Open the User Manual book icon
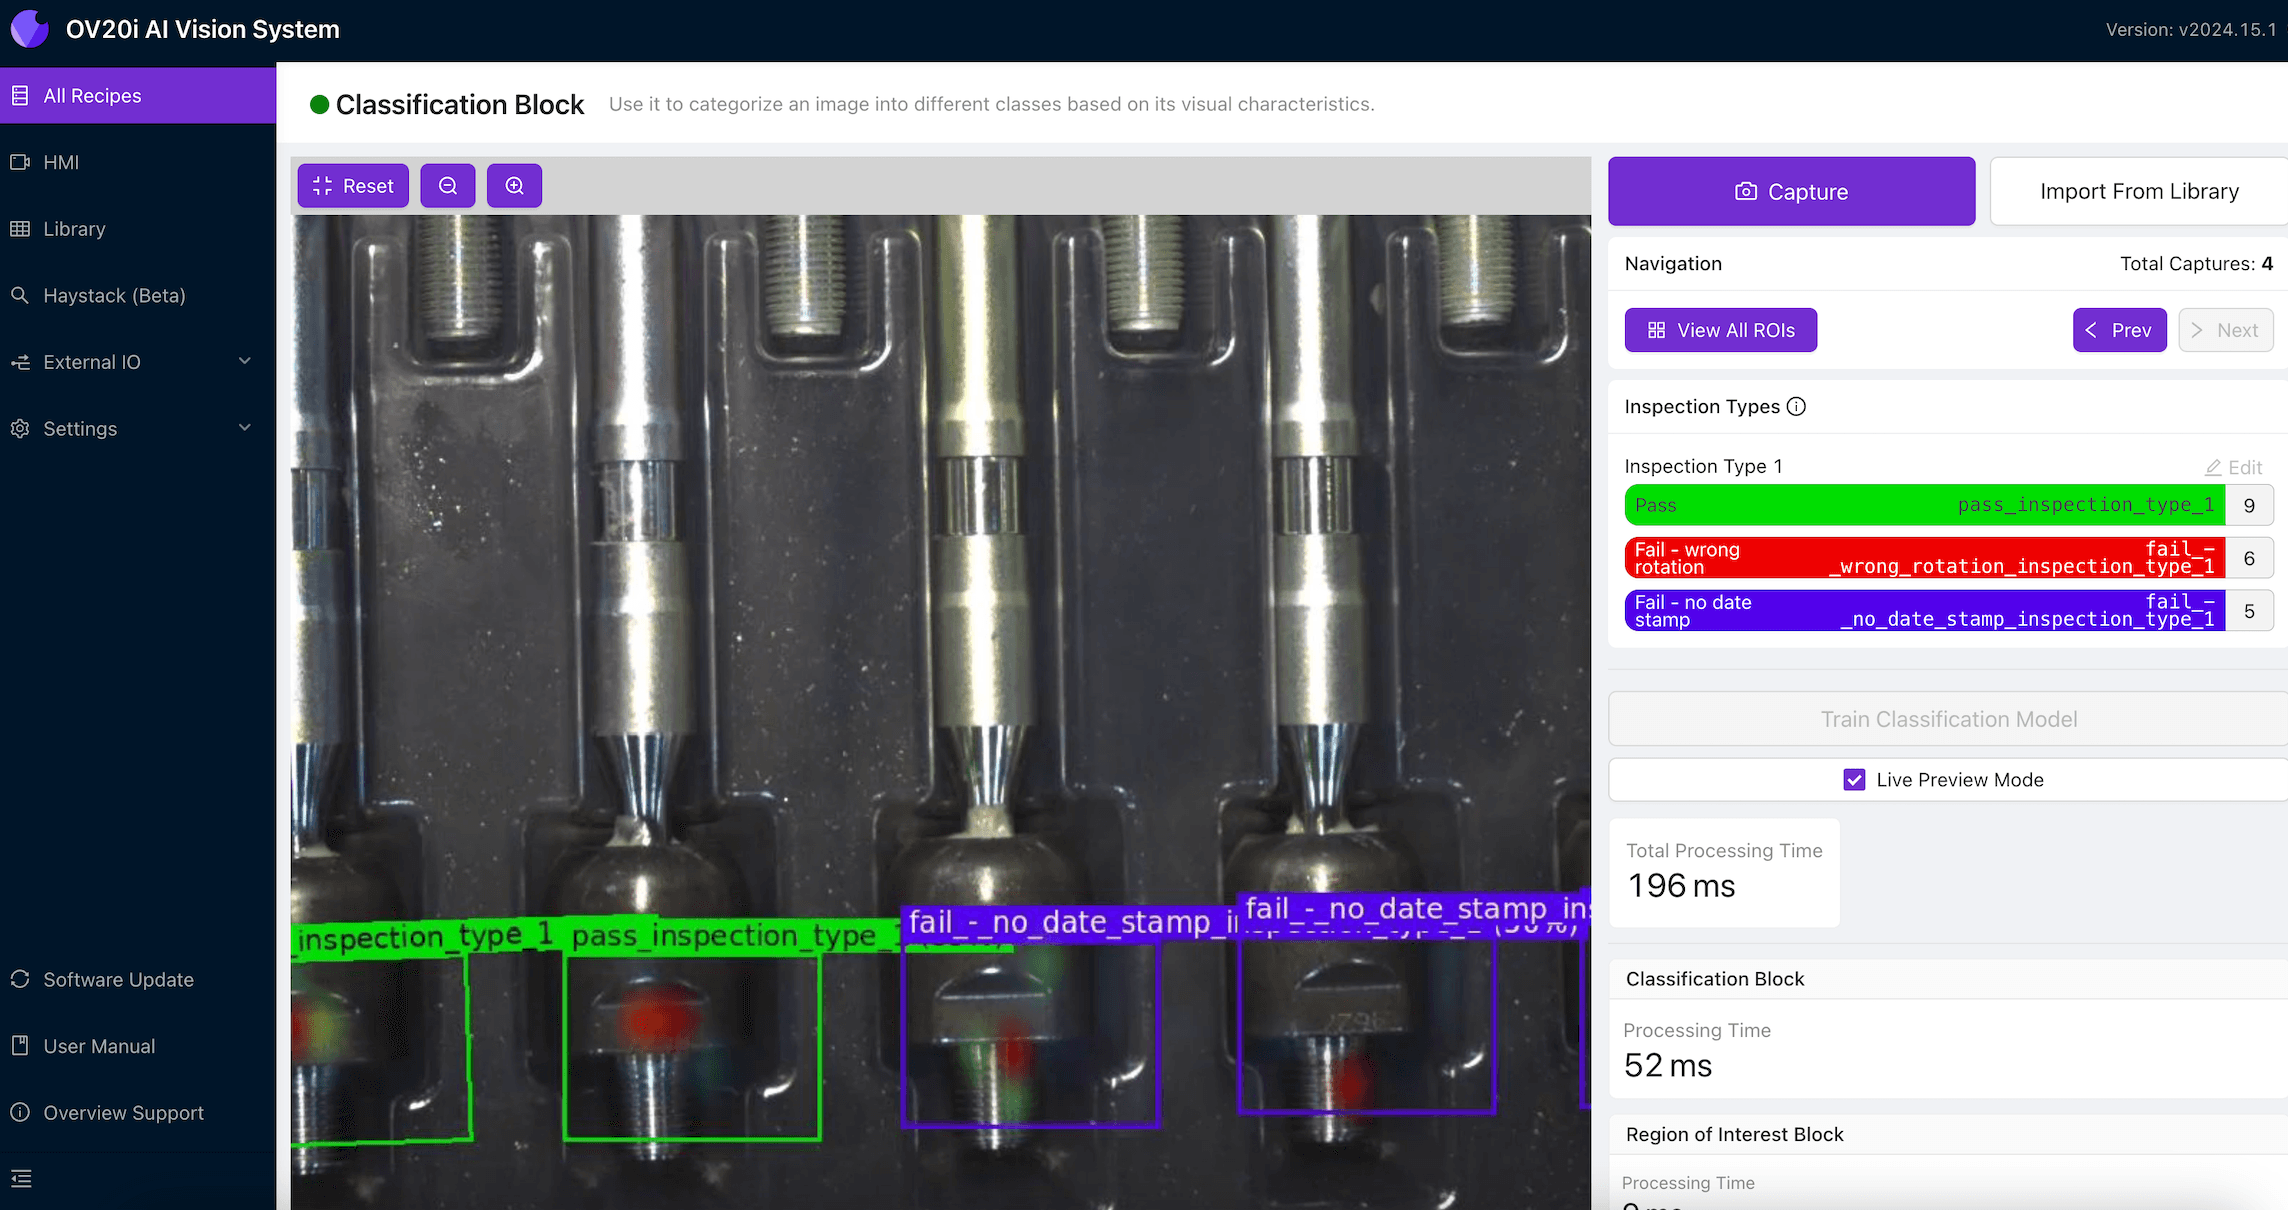Screen dimensions: 2288x1210 [21, 1045]
